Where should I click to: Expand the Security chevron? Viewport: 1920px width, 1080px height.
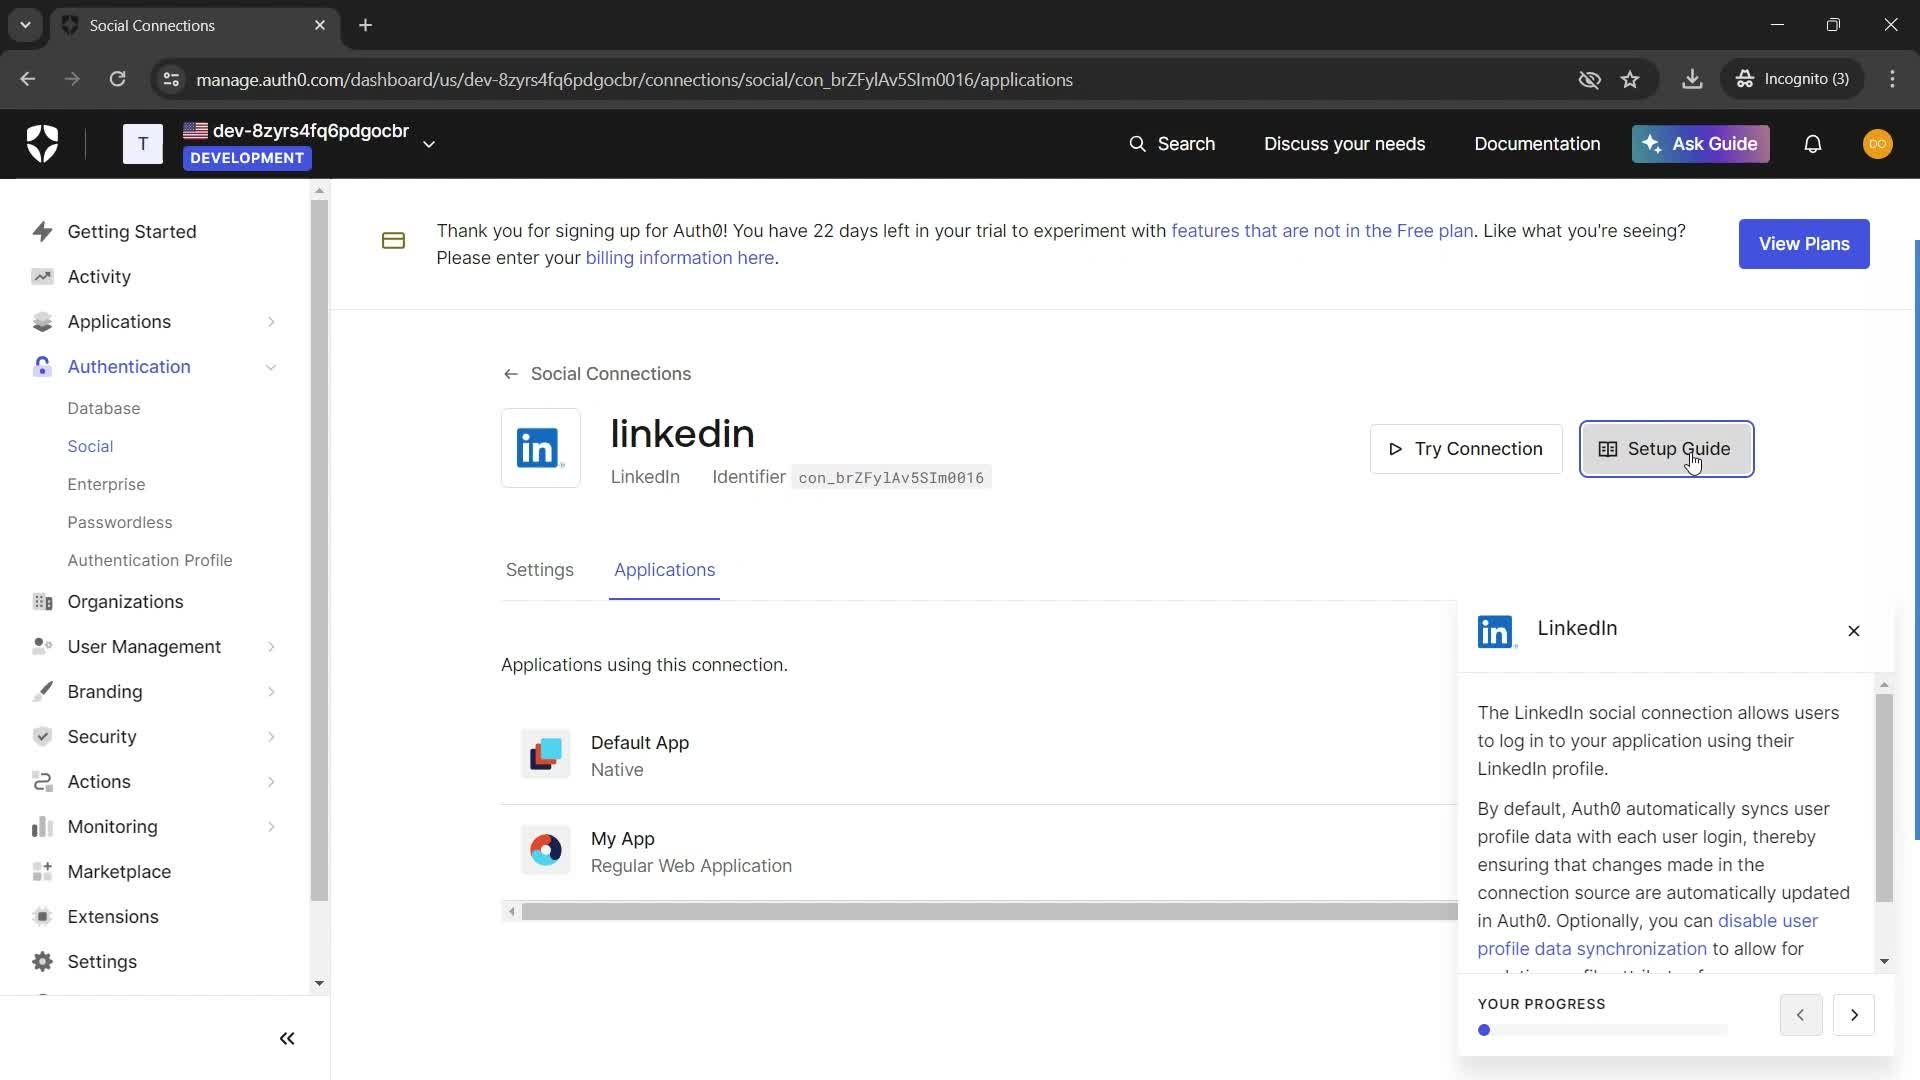click(x=271, y=737)
